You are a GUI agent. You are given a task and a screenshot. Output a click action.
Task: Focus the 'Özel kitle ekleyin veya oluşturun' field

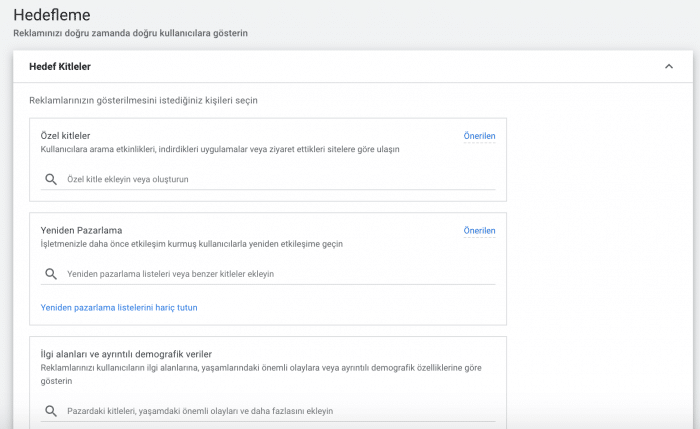click(x=270, y=179)
